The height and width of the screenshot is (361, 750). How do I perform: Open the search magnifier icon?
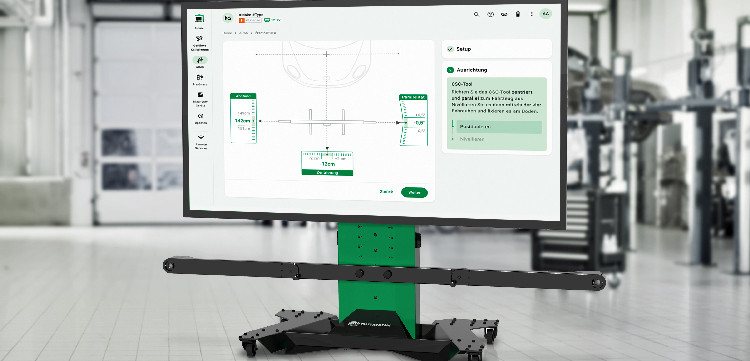pyautogui.click(x=476, y=14)
